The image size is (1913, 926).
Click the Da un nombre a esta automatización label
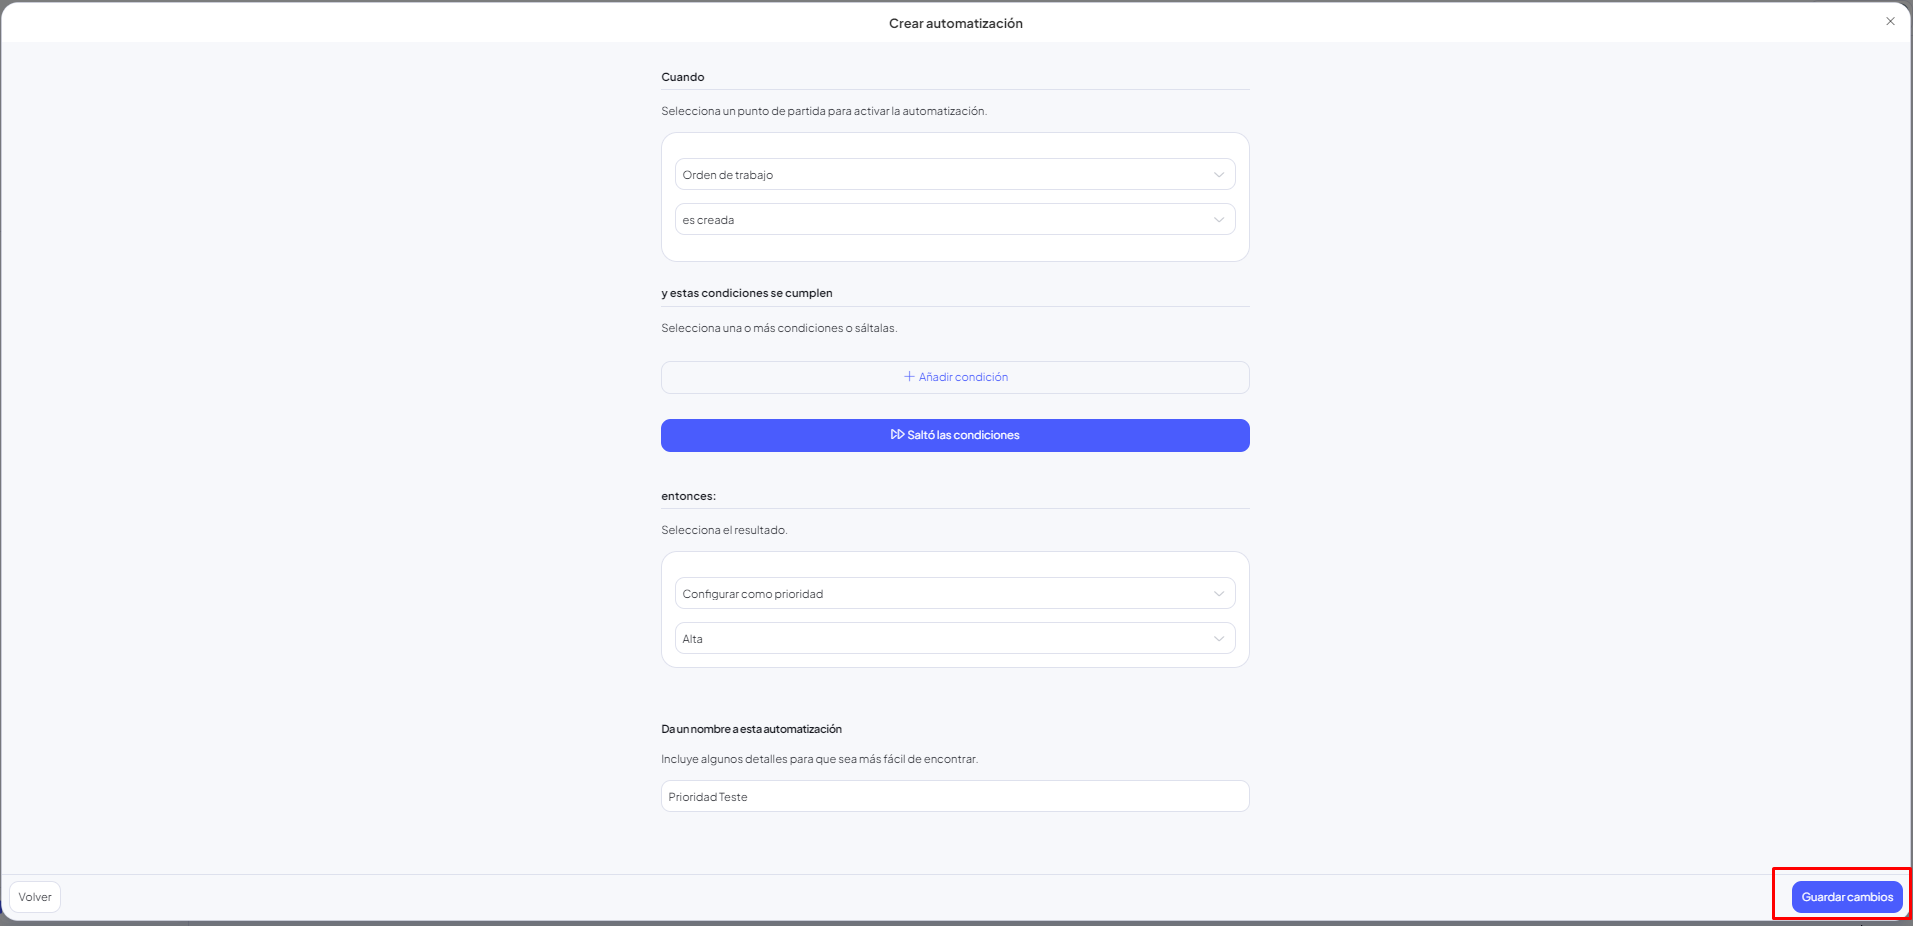click(x=752, y=729)
